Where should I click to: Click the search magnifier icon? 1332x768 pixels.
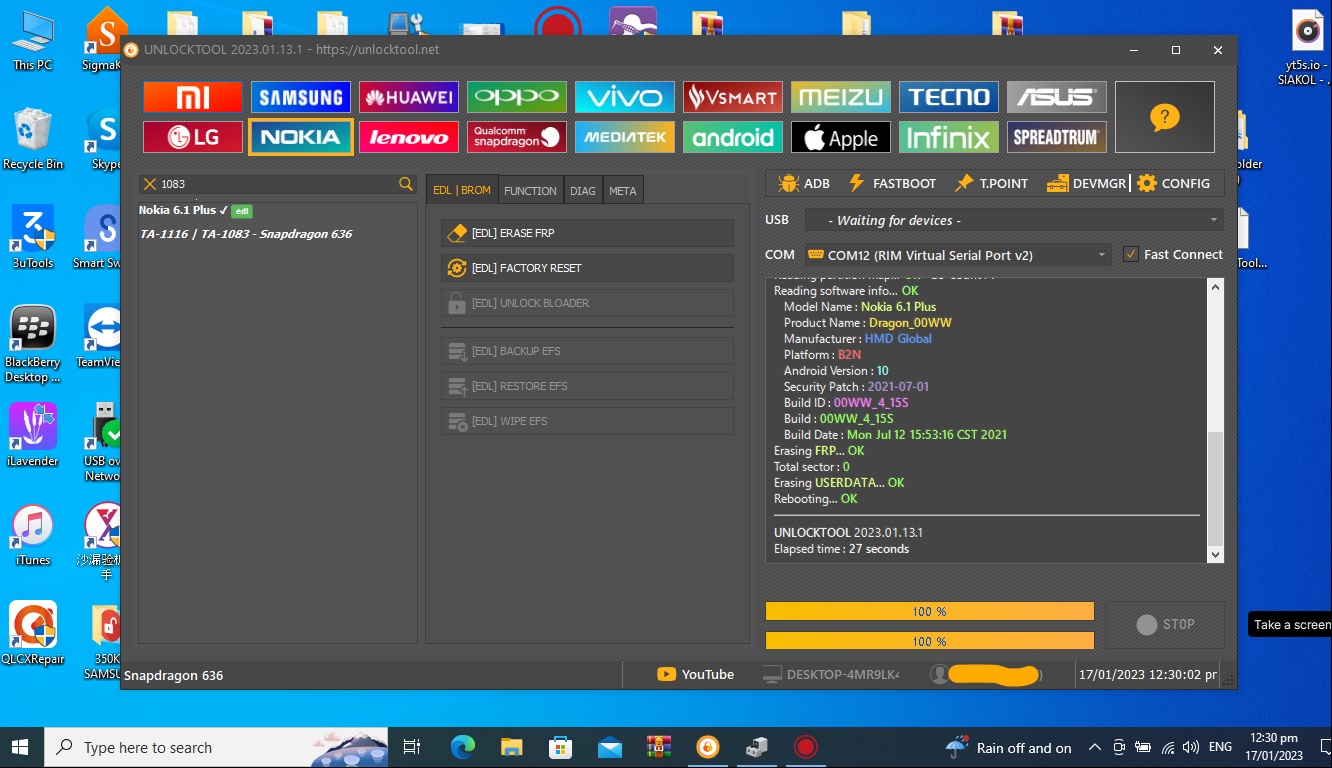tap(406, 184)
